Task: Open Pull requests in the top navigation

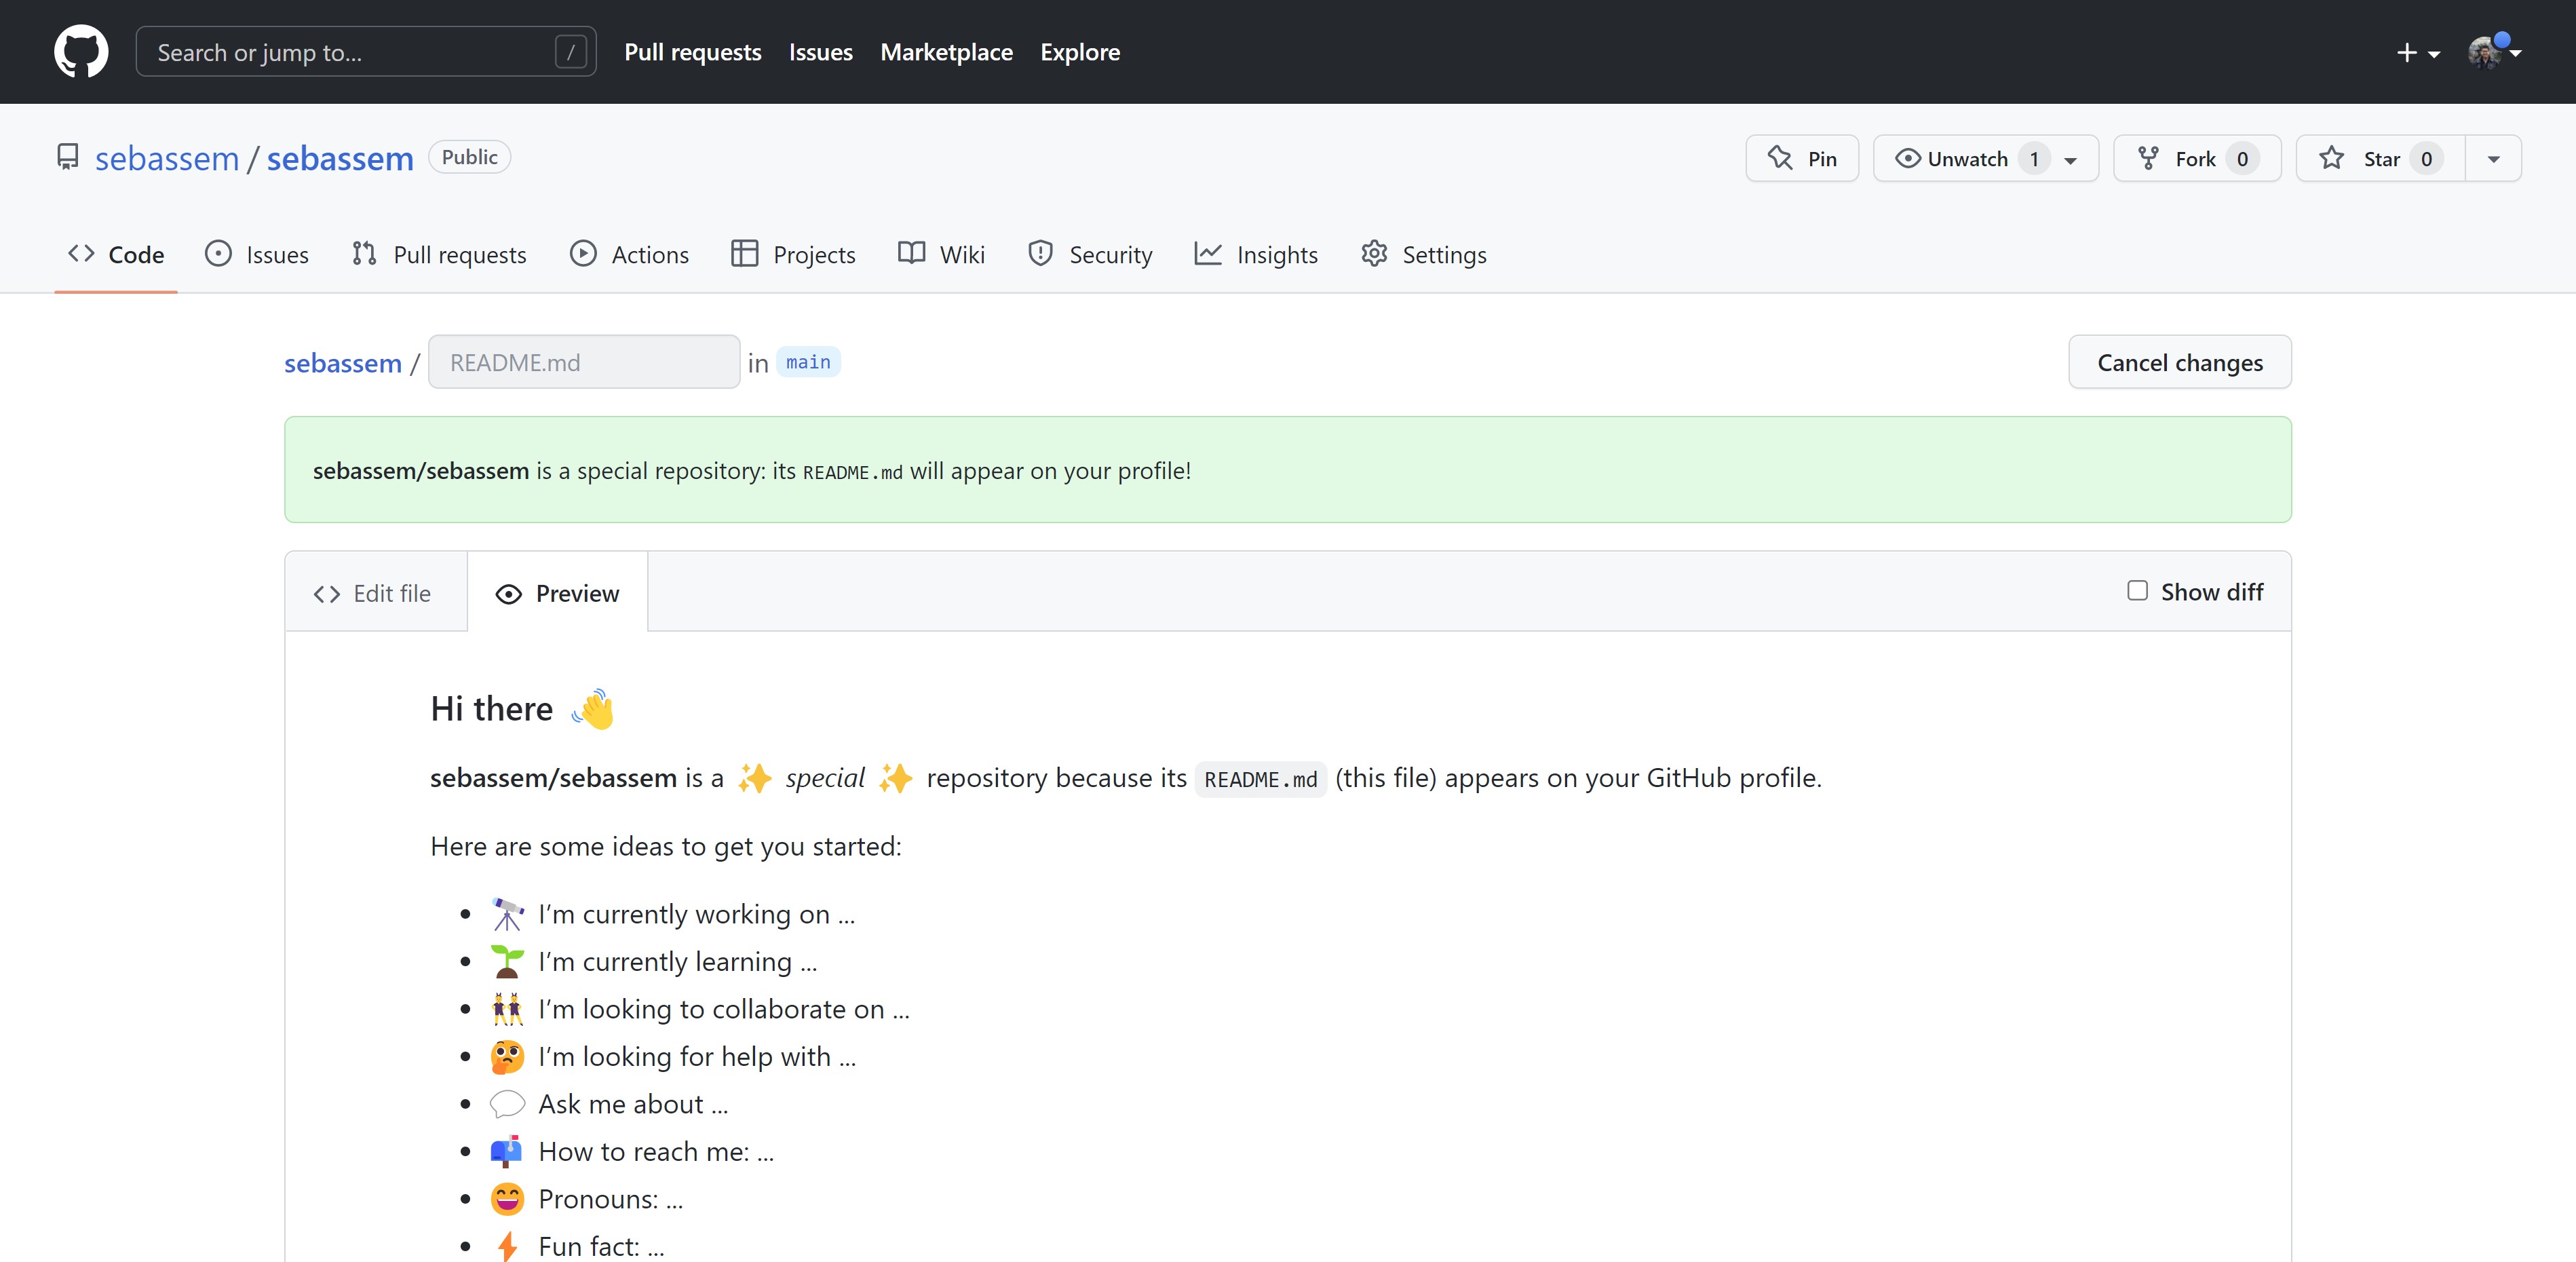Action: pos(693,52)
